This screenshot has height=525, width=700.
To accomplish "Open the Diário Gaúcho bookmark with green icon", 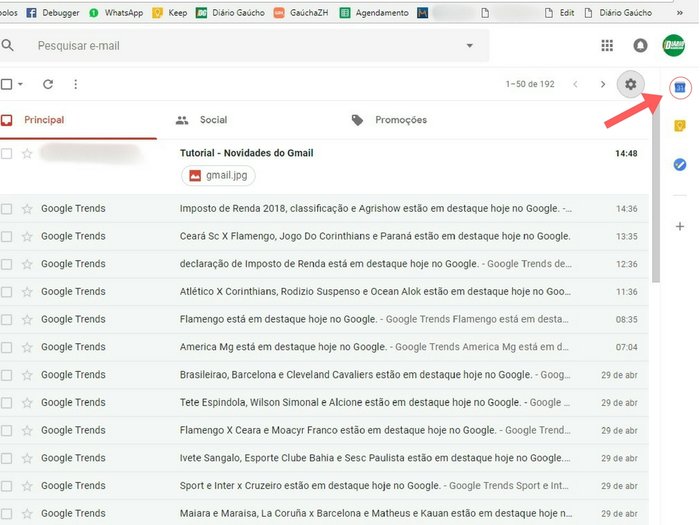I will click(x=230, y=13).
